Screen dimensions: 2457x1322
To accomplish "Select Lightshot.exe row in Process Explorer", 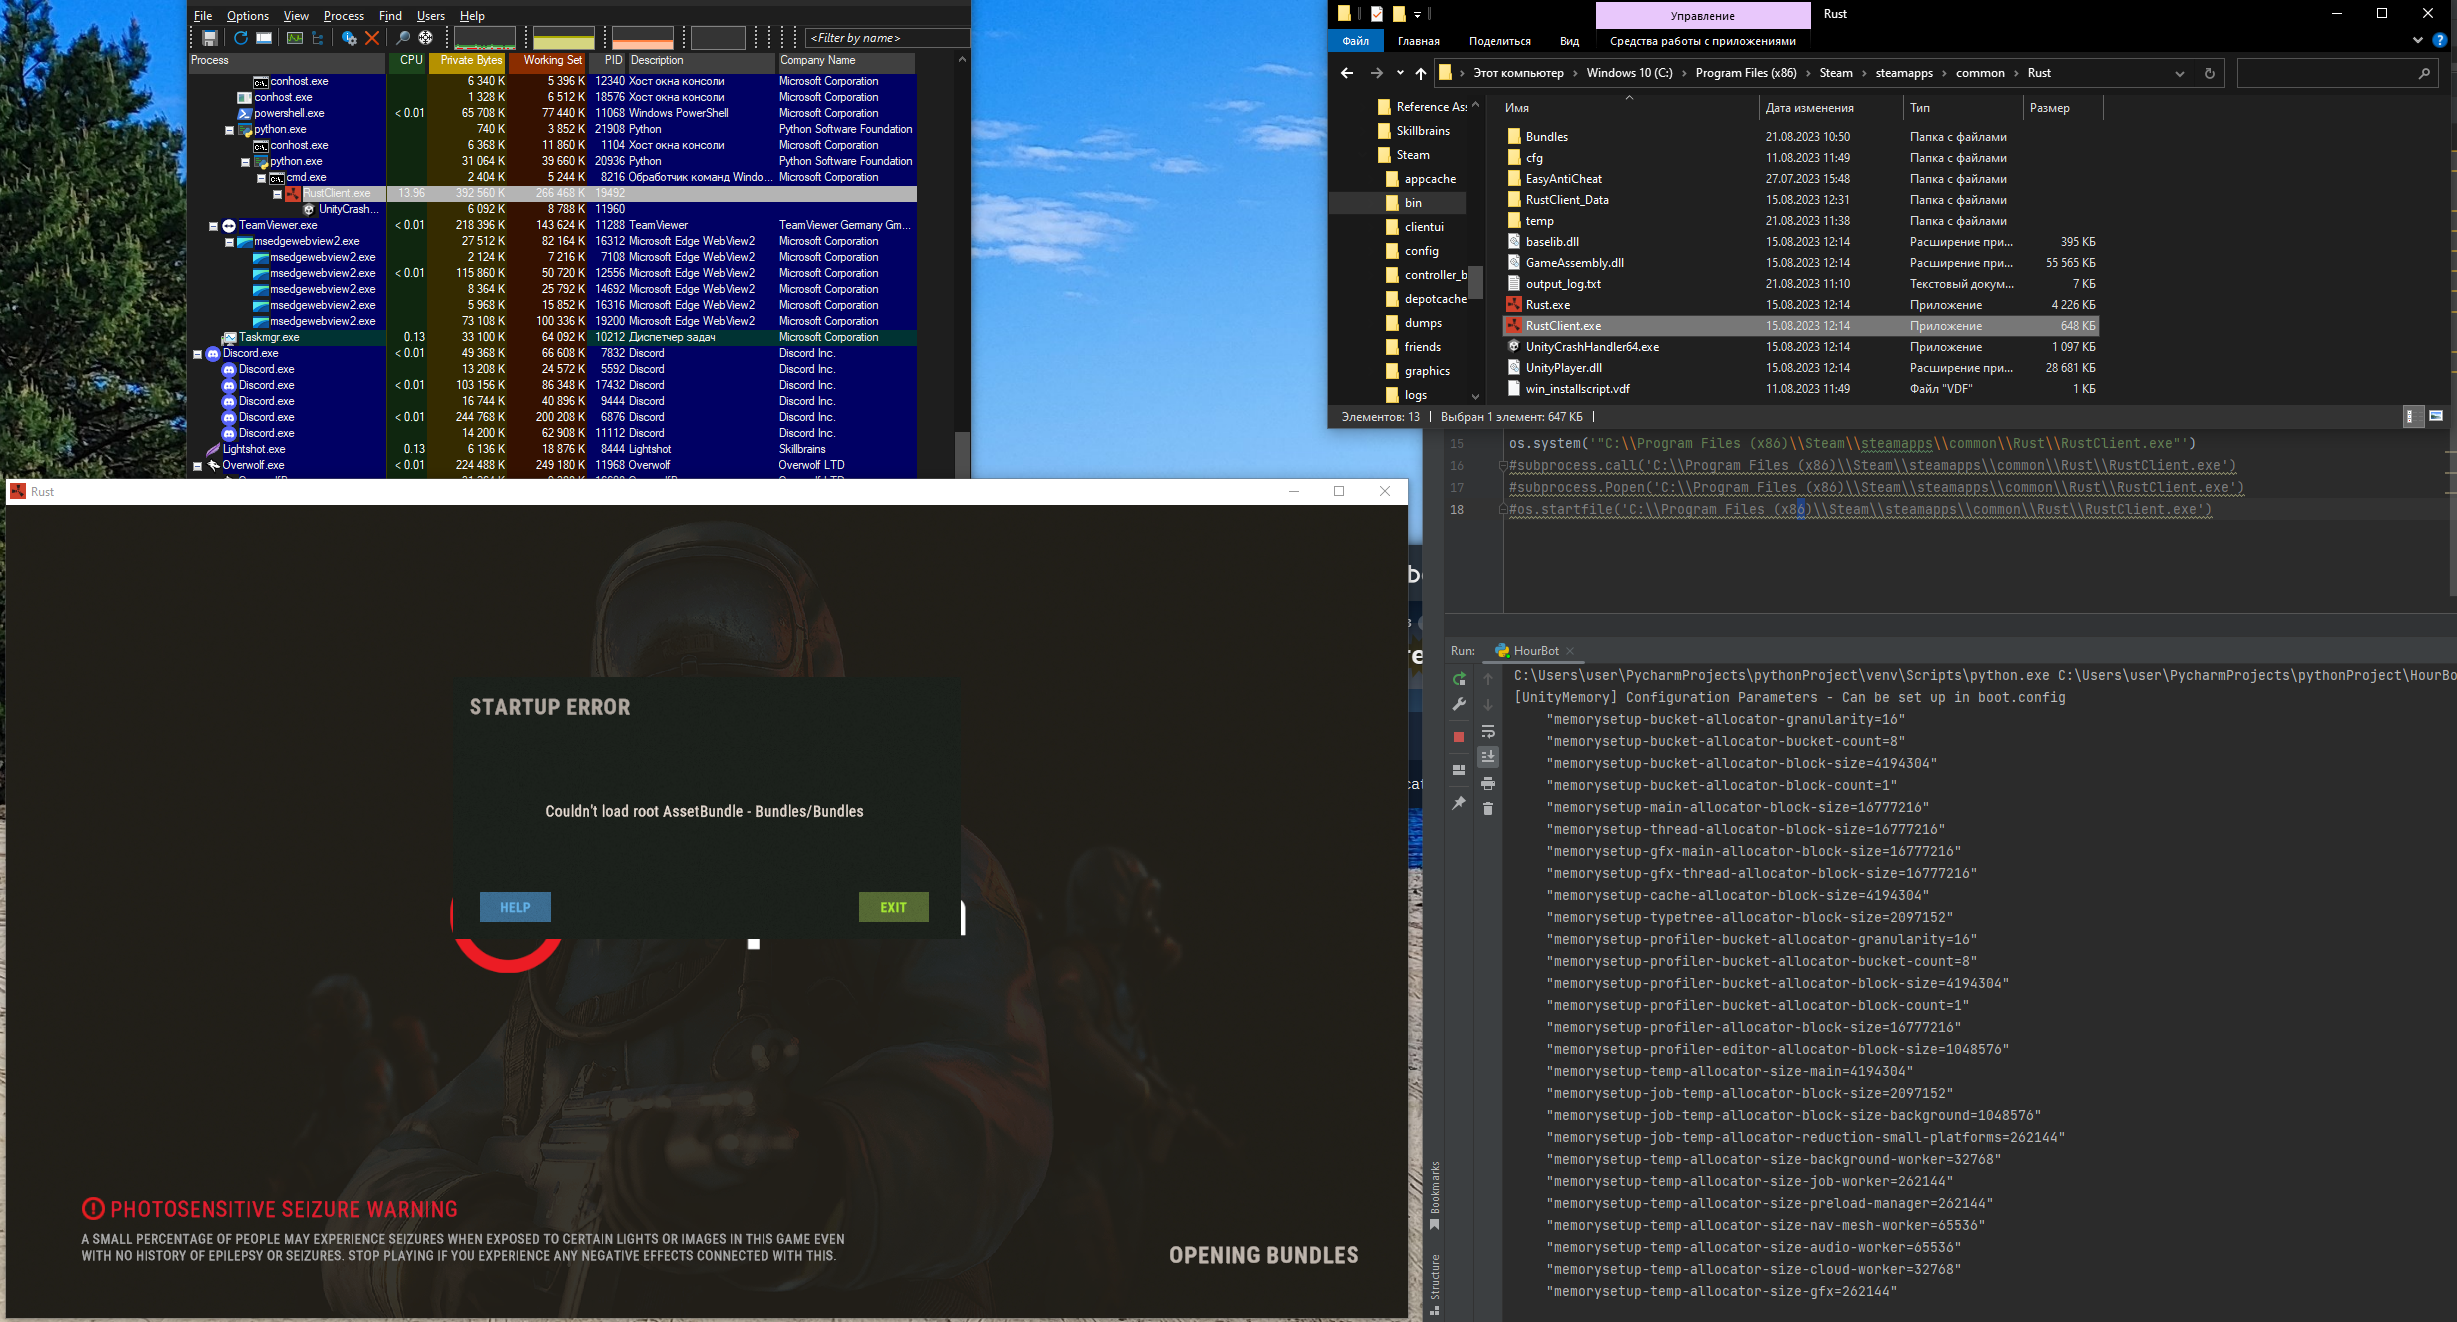I will [552, 450].
